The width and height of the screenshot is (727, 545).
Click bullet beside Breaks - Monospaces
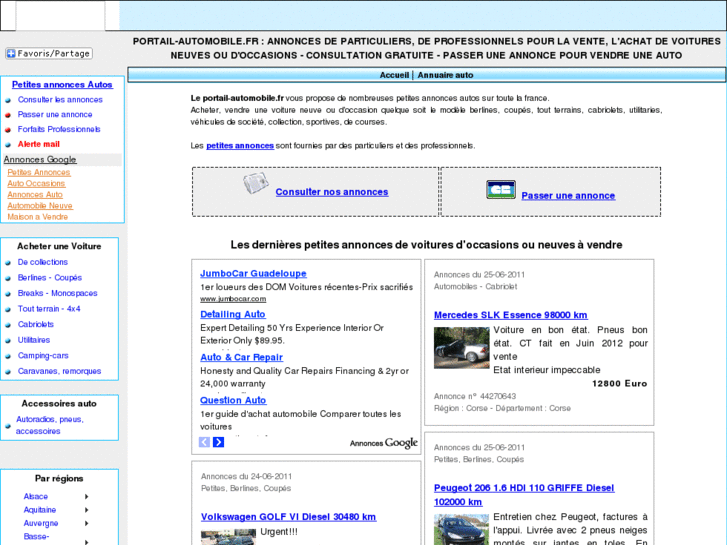click(8, 294)
